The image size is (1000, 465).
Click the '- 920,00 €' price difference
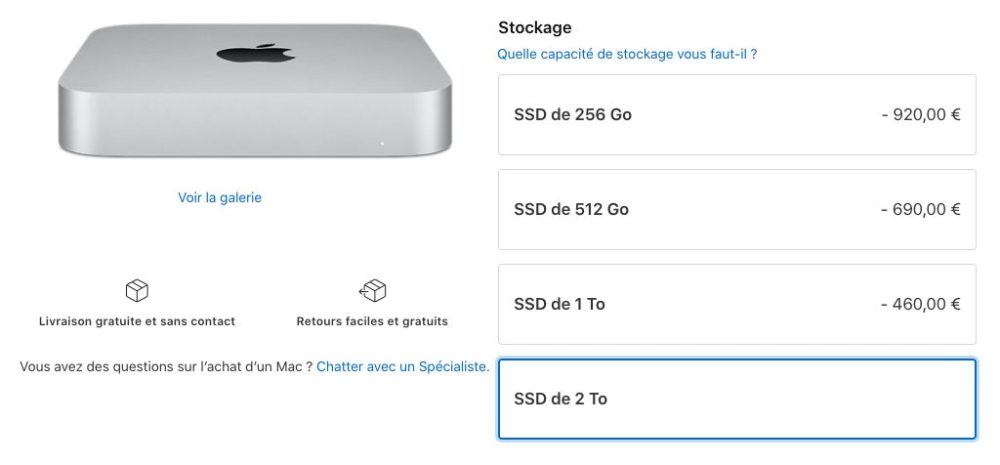tap(921, 115)
